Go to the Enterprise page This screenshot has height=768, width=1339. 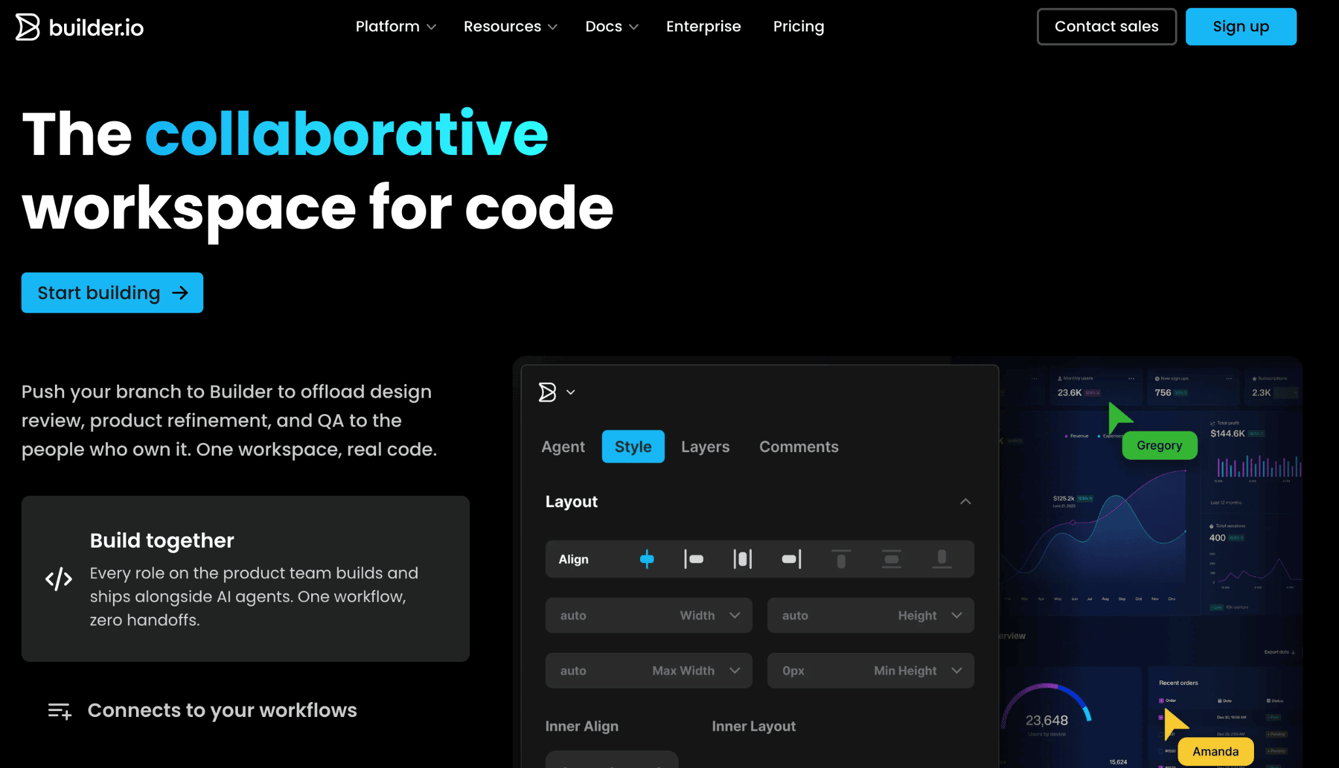click(x=704, y=27)
